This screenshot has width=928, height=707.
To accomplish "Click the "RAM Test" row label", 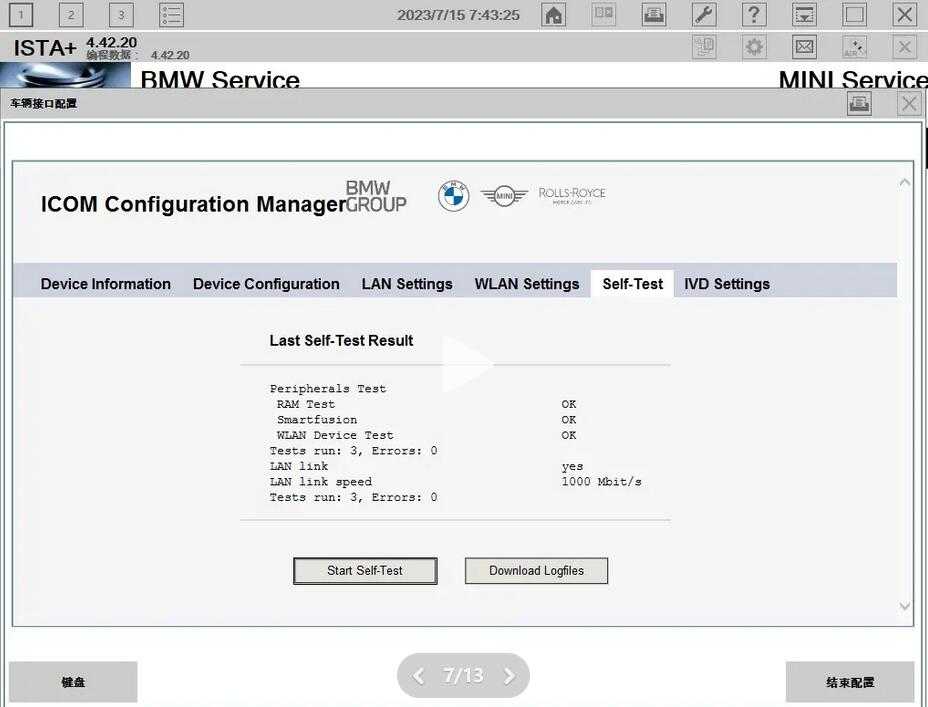I will 306,404.
